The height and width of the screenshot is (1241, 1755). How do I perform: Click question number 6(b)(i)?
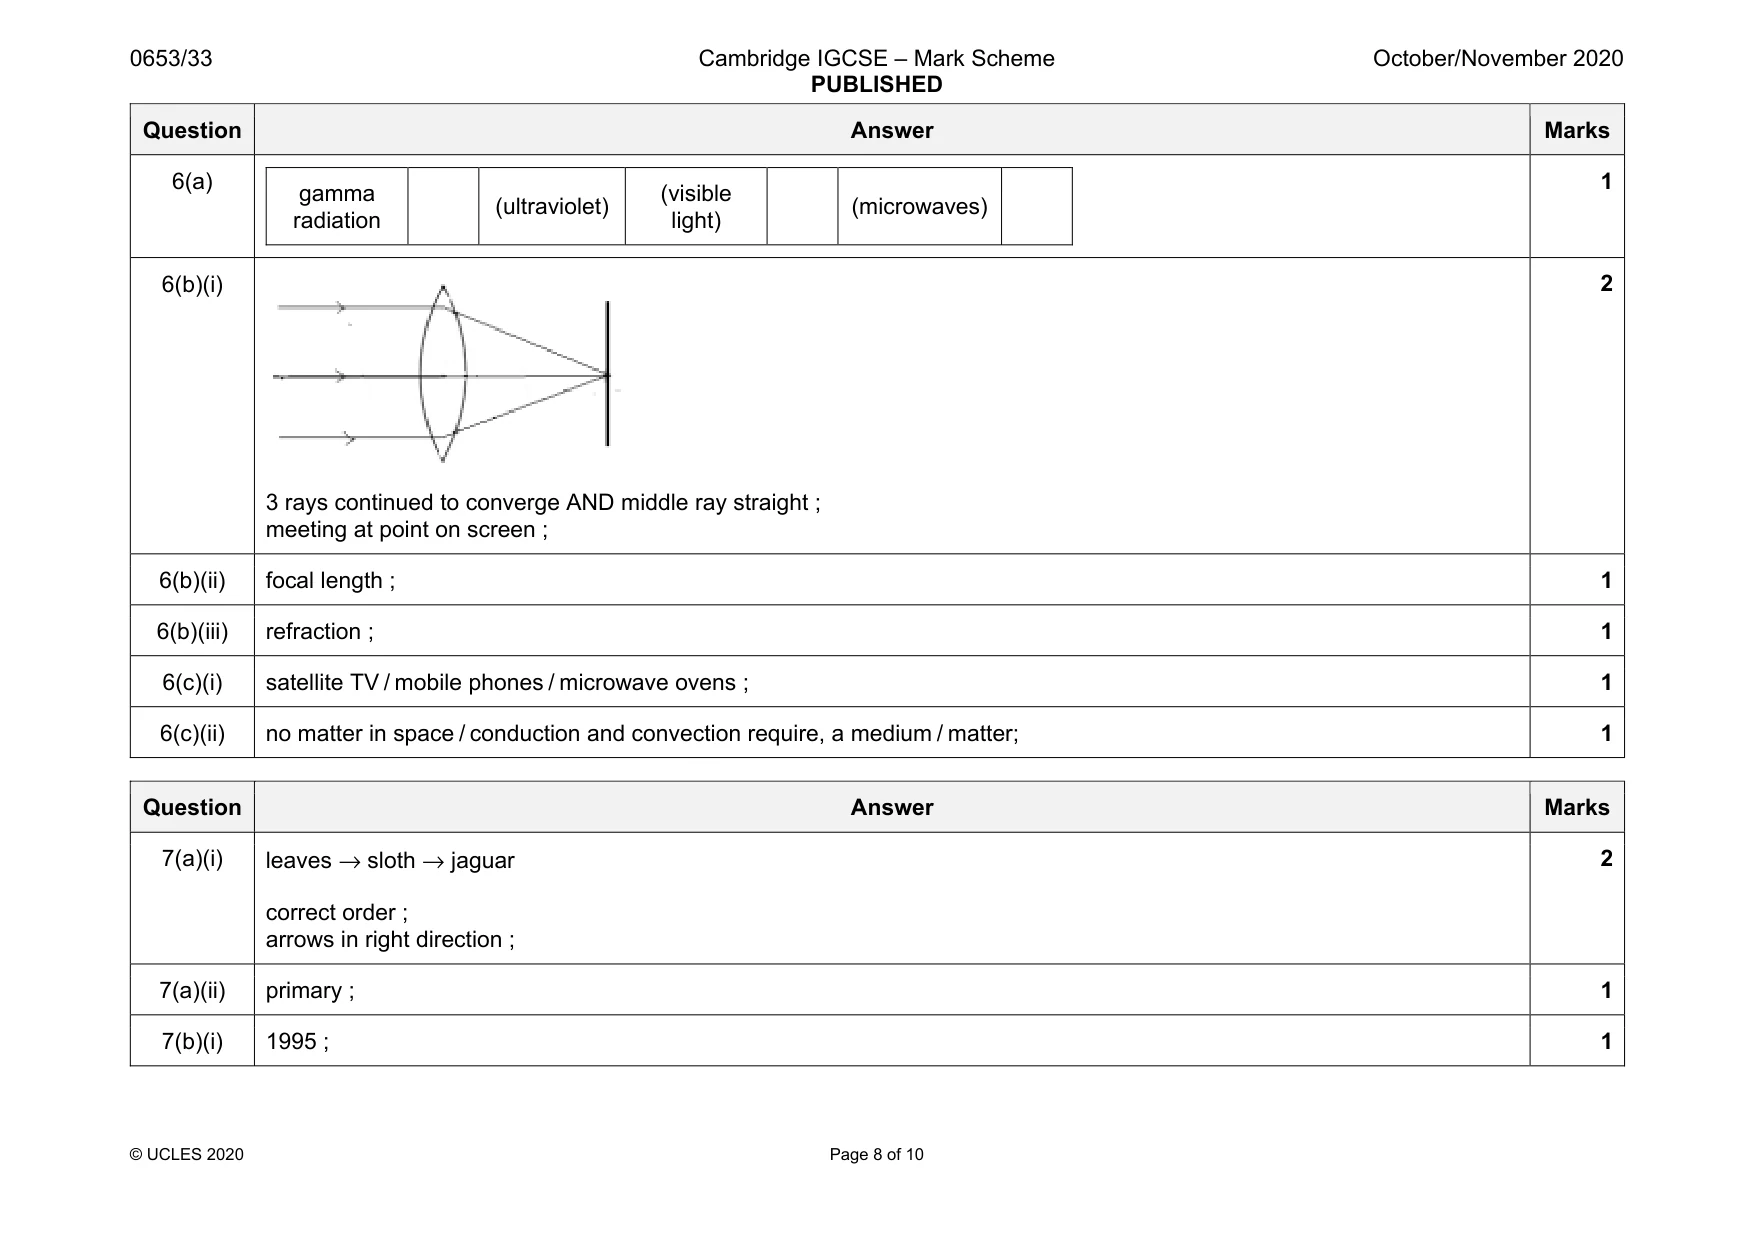pyautogui.click(x=192, y=285)
